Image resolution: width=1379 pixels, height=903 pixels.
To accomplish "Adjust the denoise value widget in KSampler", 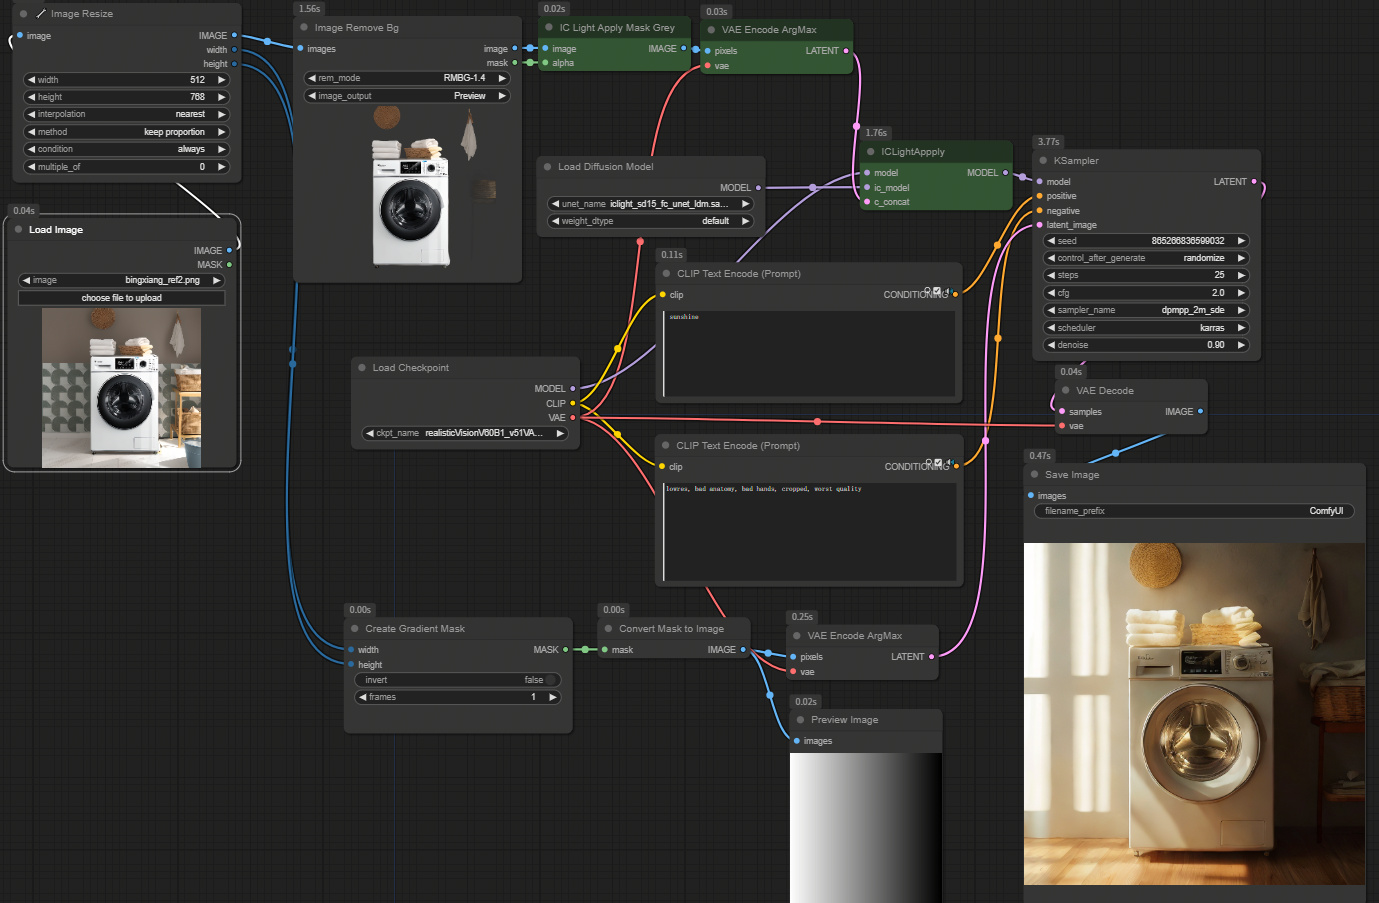I will [x=1146, y=344].
